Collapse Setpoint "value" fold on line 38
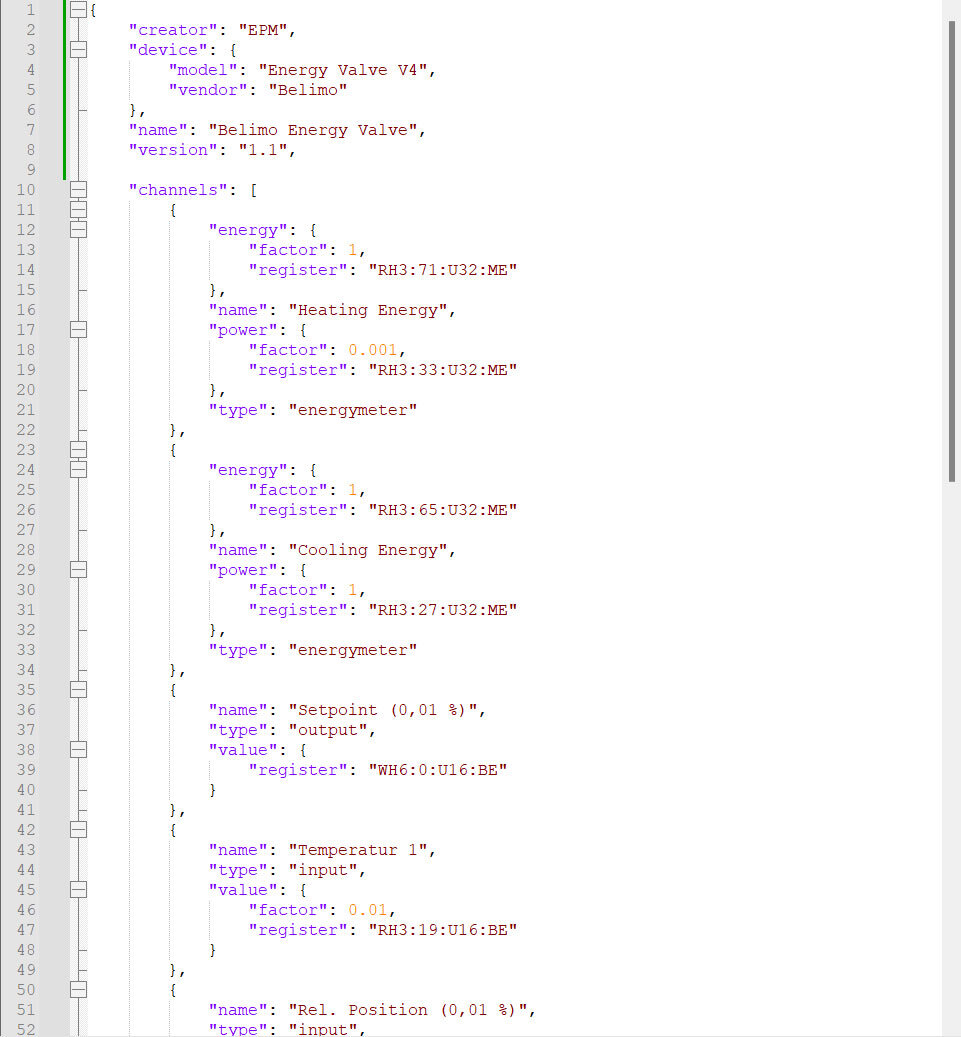961x1037 pixels. pos(78,749)
